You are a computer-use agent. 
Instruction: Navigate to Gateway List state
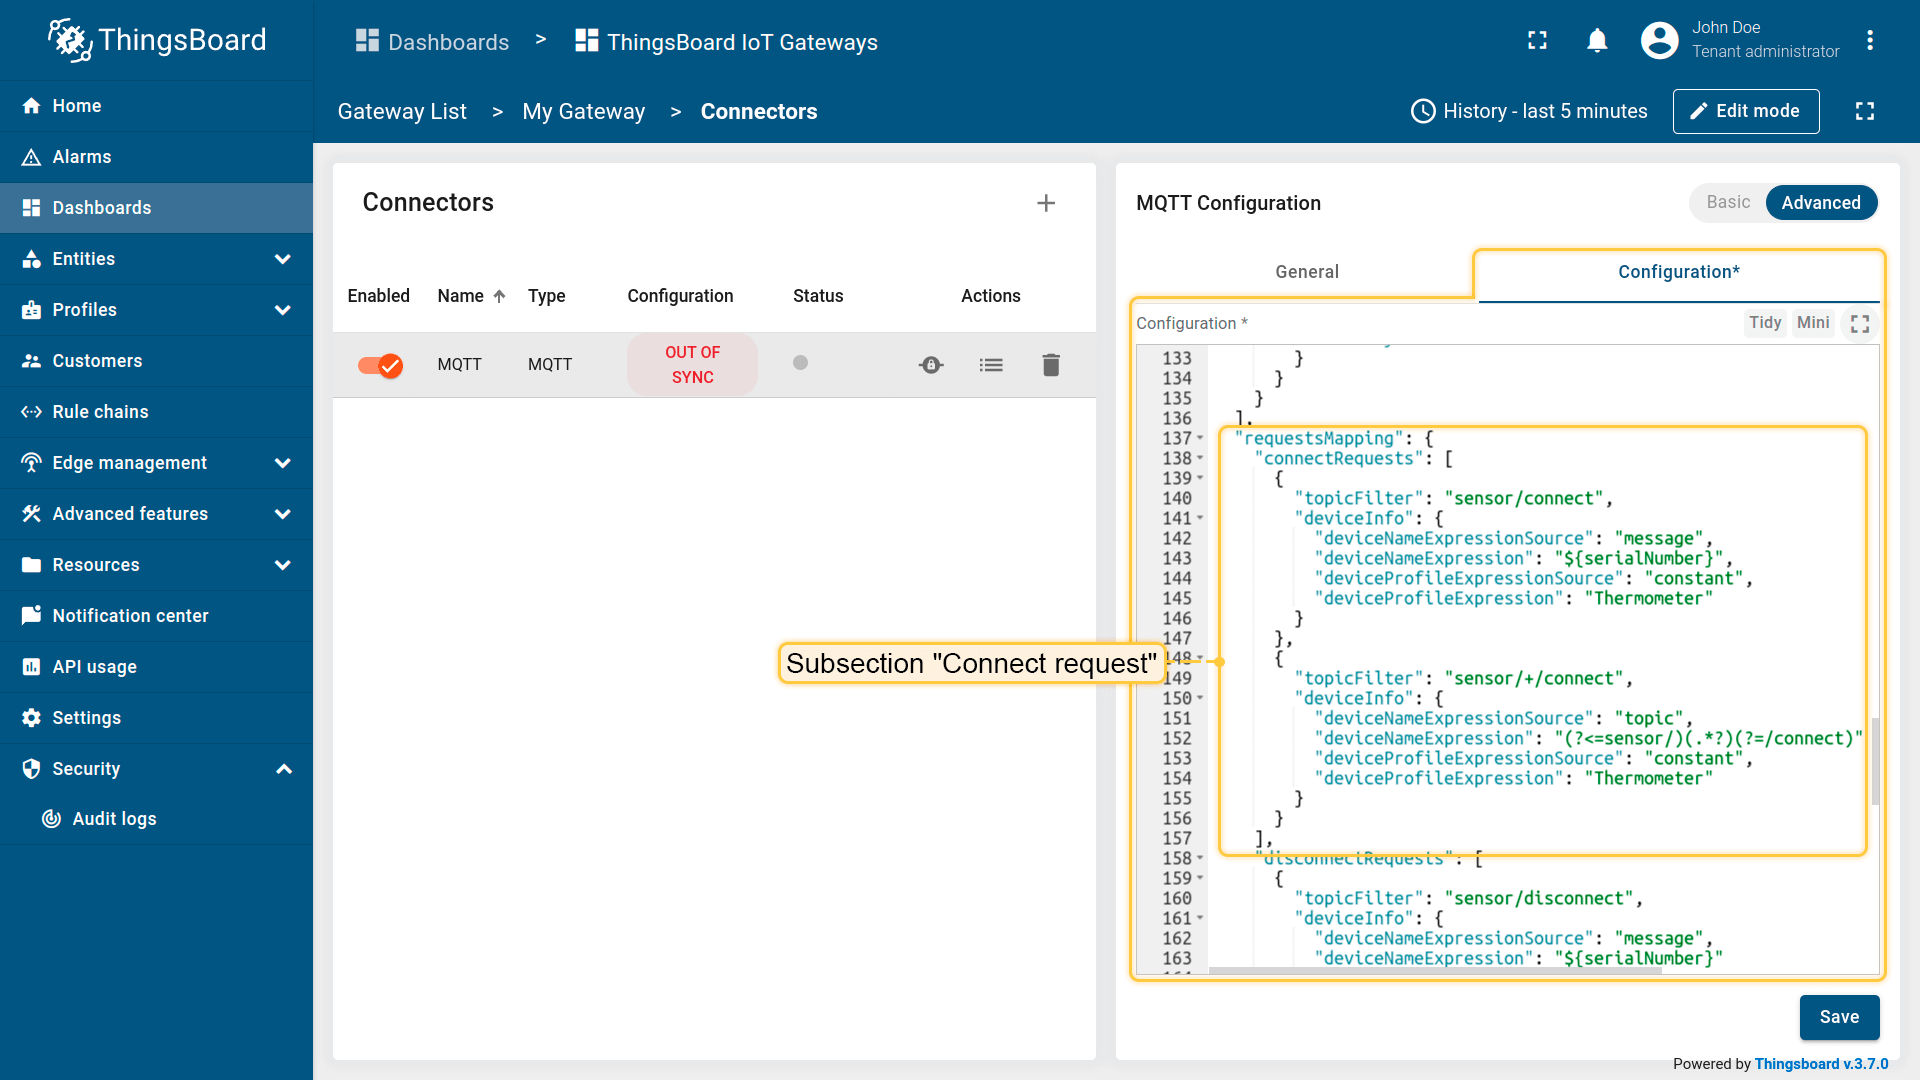(402, 111)
